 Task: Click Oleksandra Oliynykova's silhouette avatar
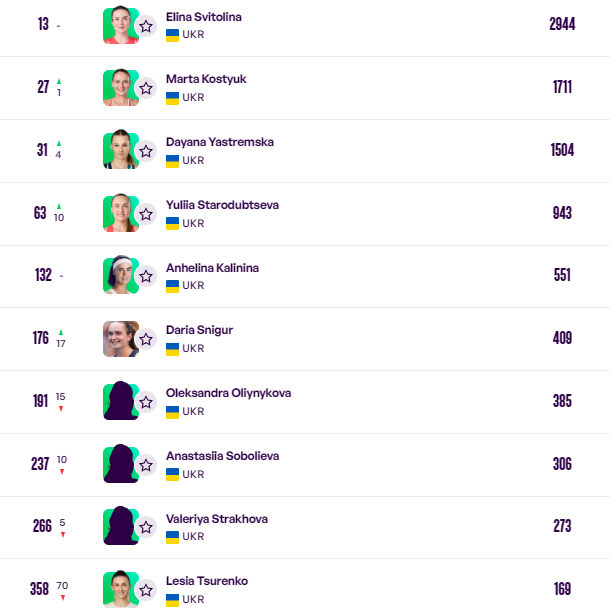point(119,402)
